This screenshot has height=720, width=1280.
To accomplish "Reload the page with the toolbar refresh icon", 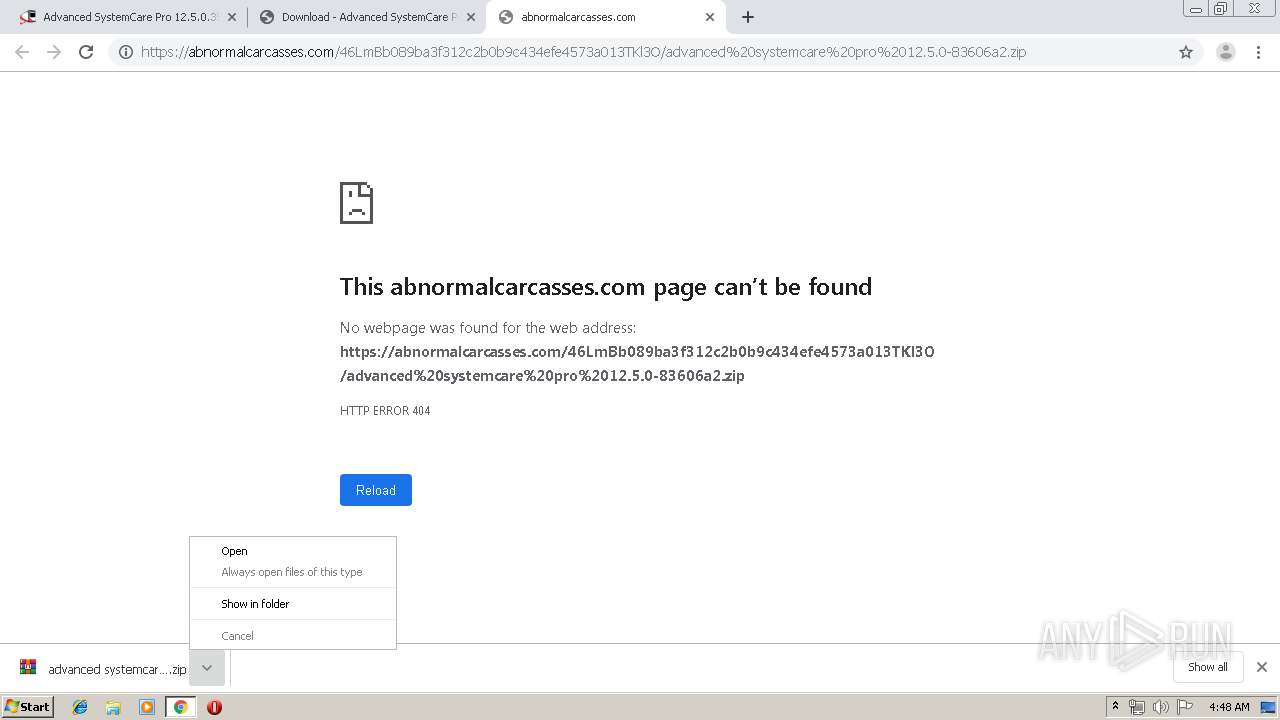I will click(x=86, y=52).
